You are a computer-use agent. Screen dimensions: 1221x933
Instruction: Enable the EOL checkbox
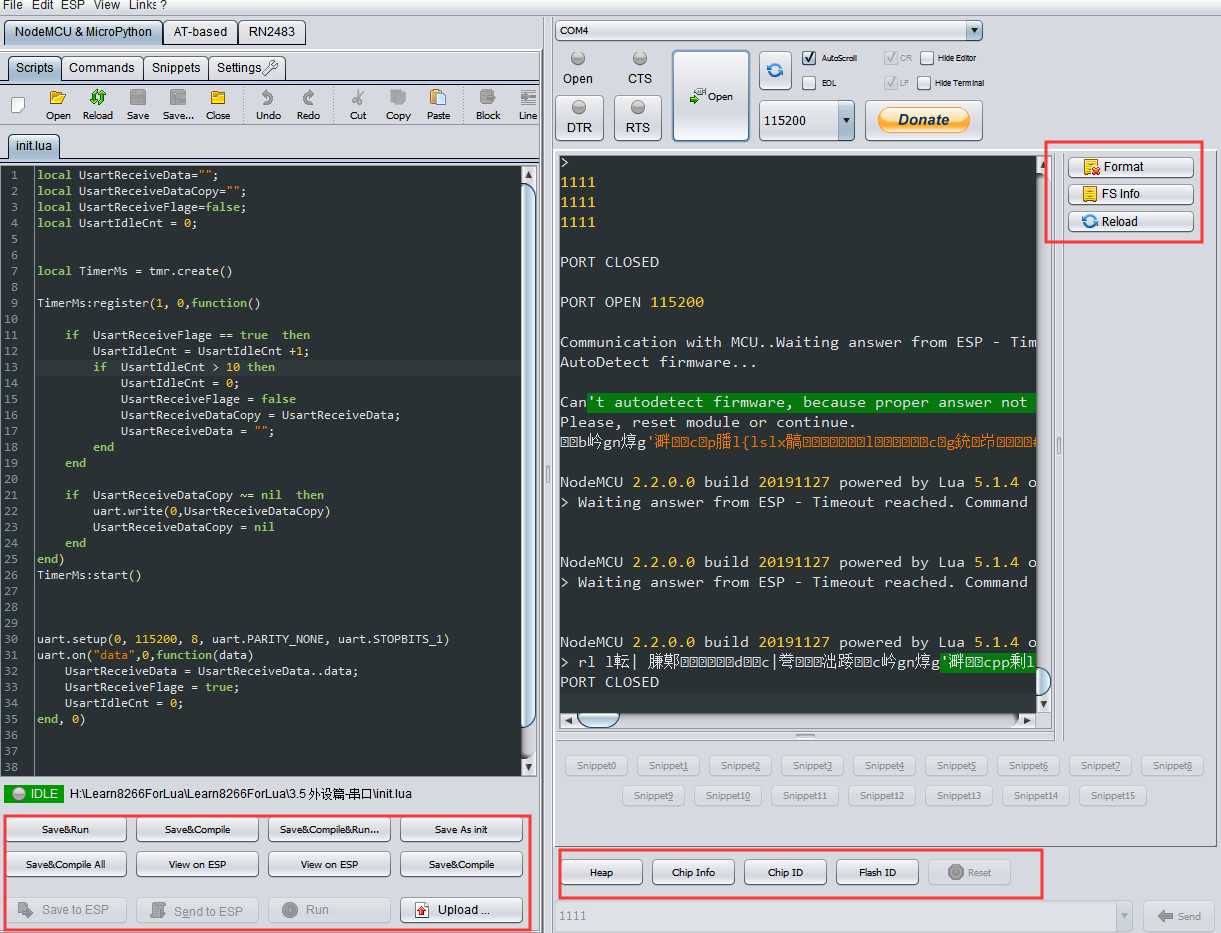(809, 83)
